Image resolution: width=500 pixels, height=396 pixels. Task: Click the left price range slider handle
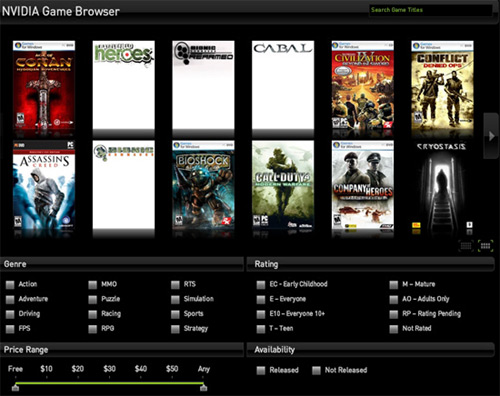tap(15, 388)
